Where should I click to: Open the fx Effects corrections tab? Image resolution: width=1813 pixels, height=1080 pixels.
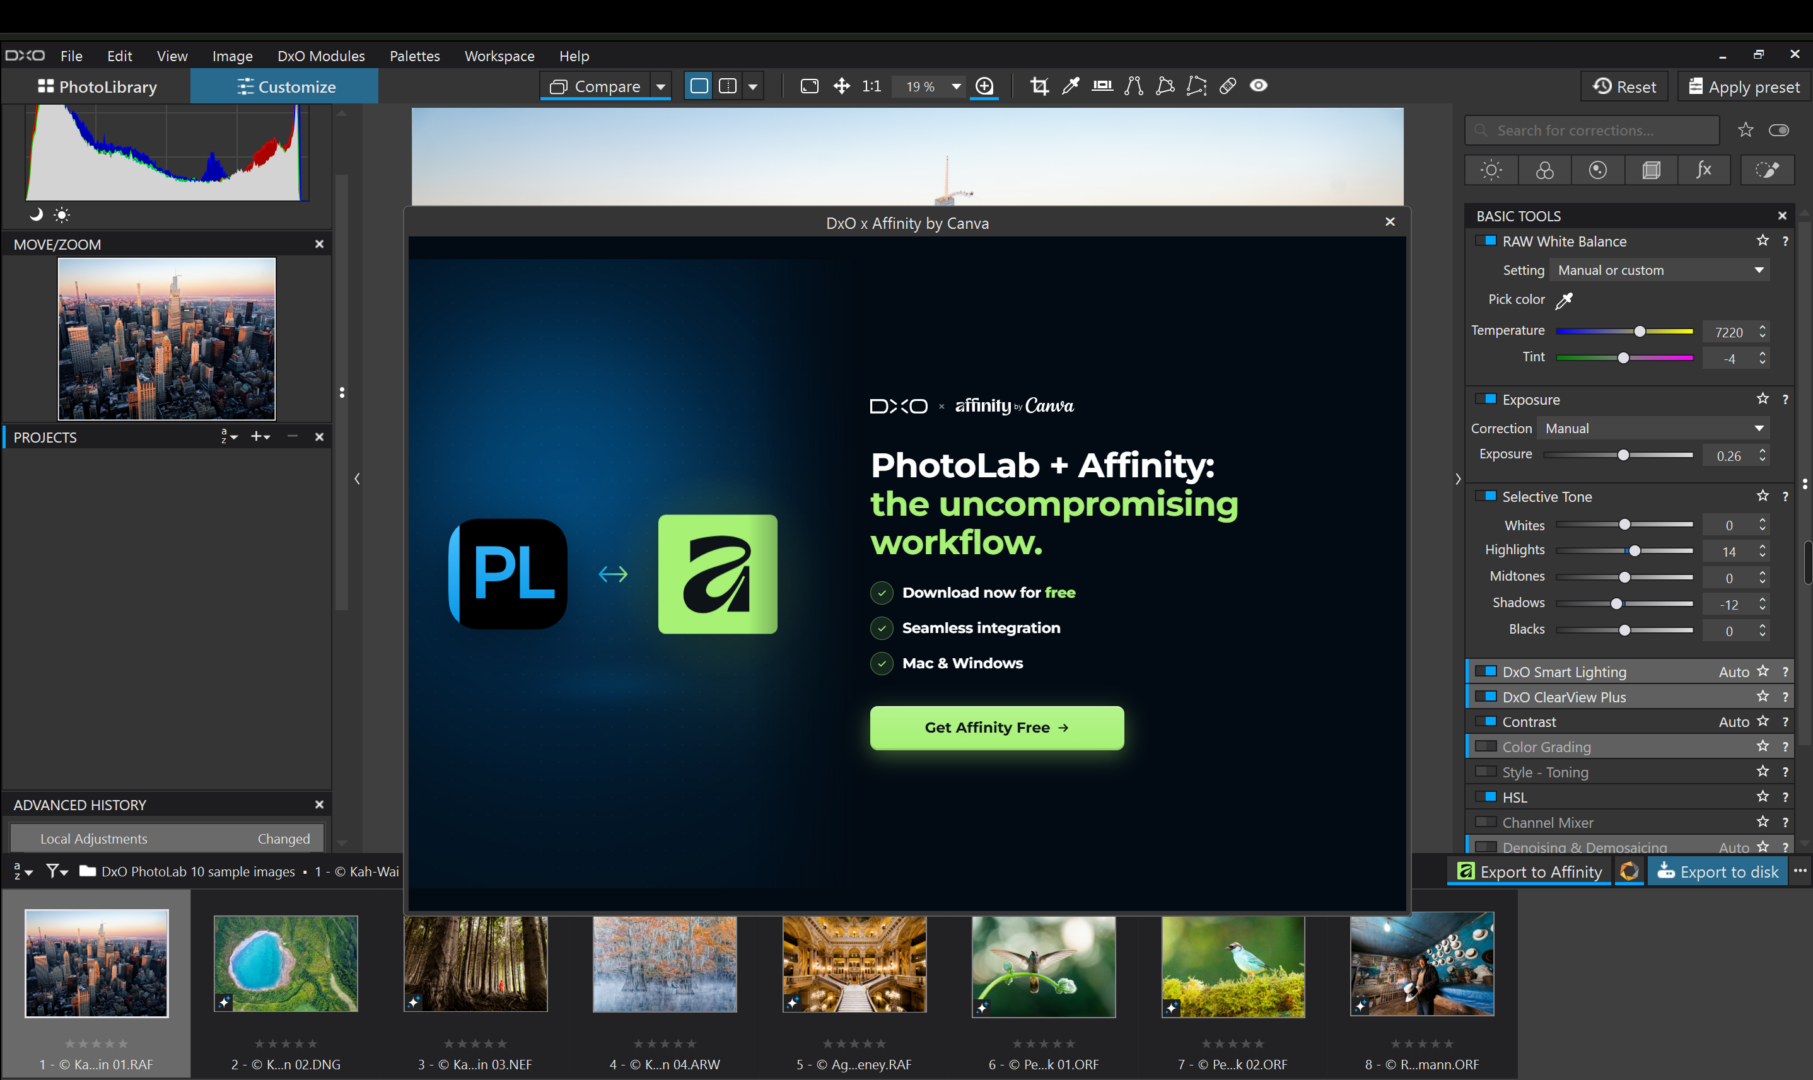tap(1704, 170)
